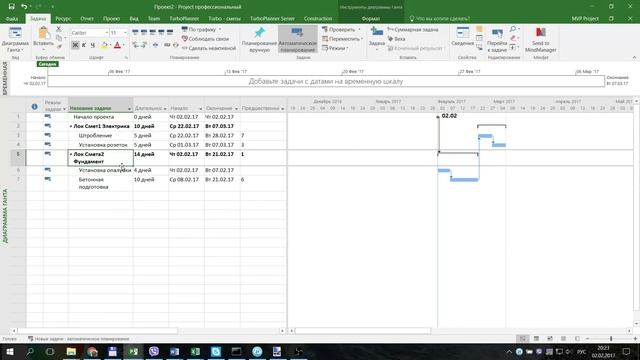Open the find magnifier in editing group
Viewport: 640px width, 360px height.
[x=513, y=29]
